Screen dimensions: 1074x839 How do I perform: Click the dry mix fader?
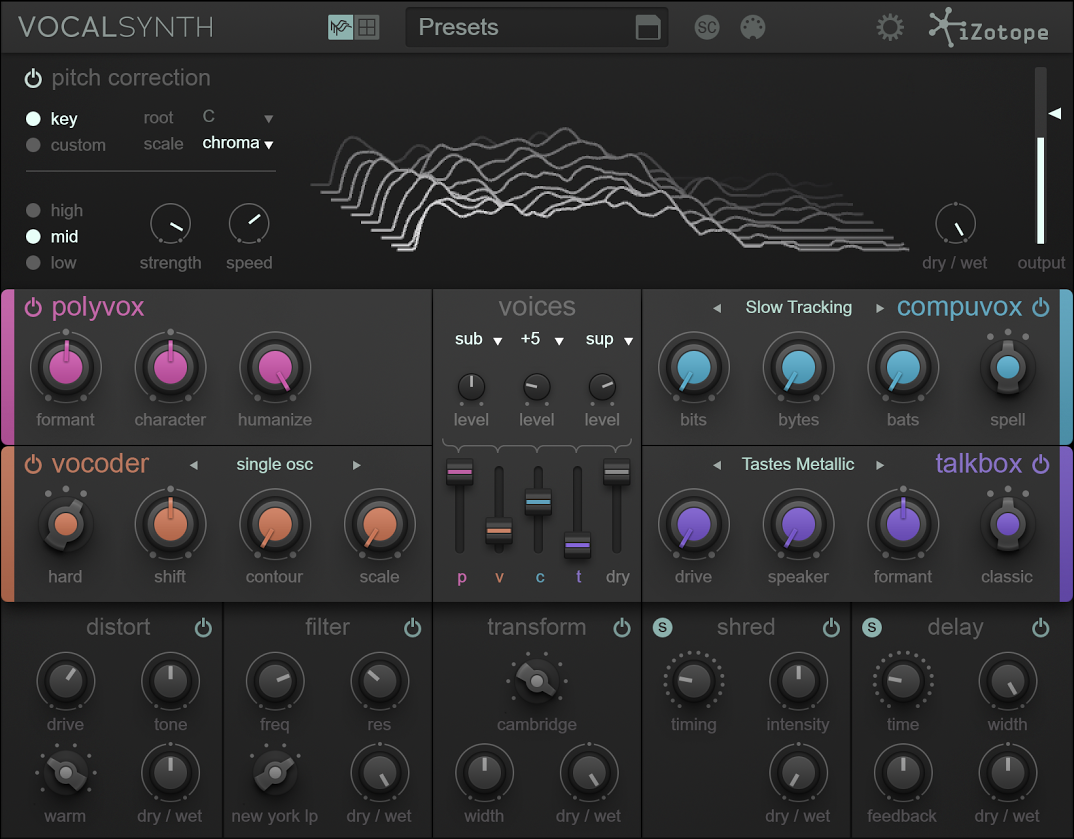(x=617, y=471)
